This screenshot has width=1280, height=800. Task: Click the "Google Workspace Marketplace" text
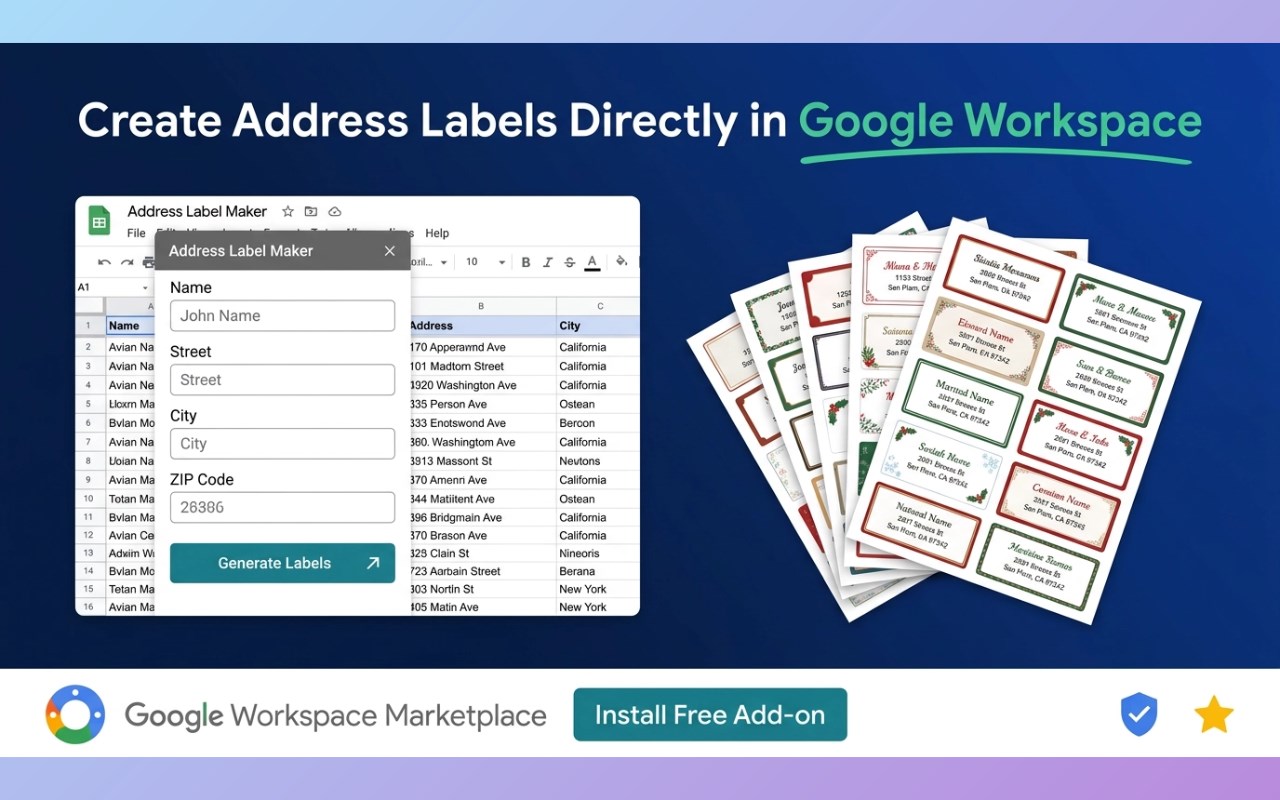336,716
